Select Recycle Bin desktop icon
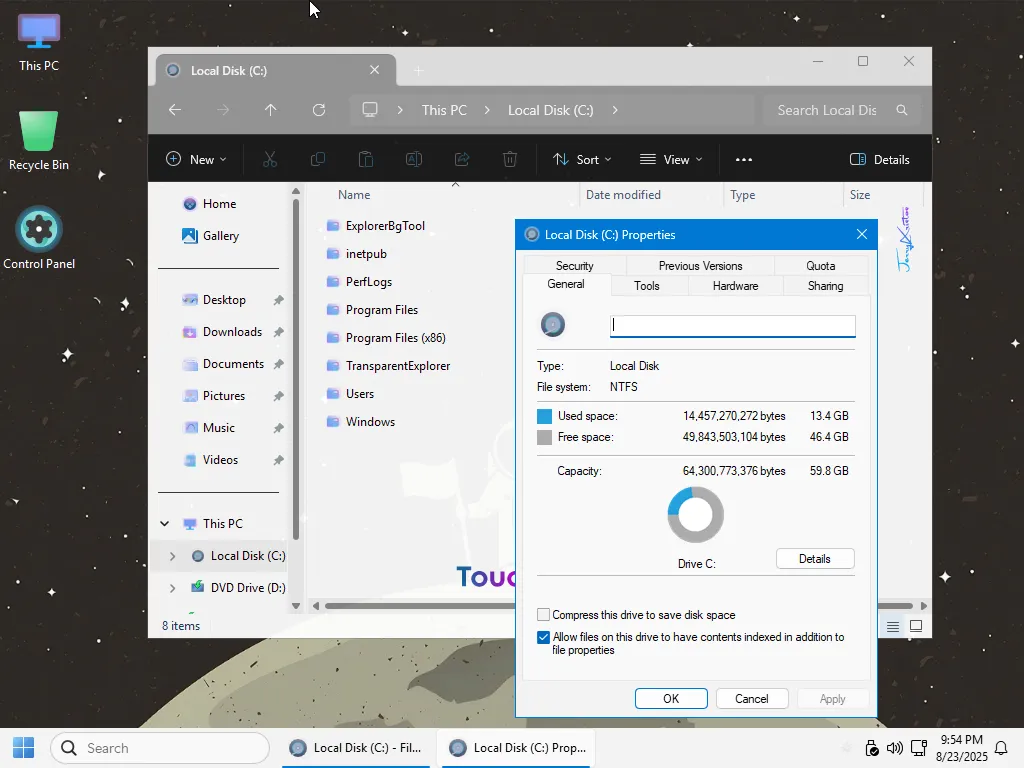1024x768 pixels. tap(39, 140)
